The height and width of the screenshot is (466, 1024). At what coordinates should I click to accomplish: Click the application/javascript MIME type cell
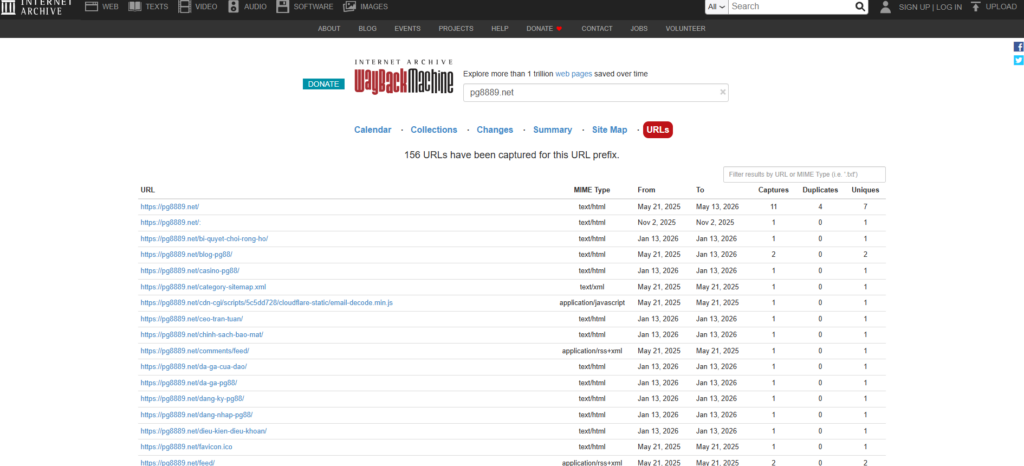point(592,303)
